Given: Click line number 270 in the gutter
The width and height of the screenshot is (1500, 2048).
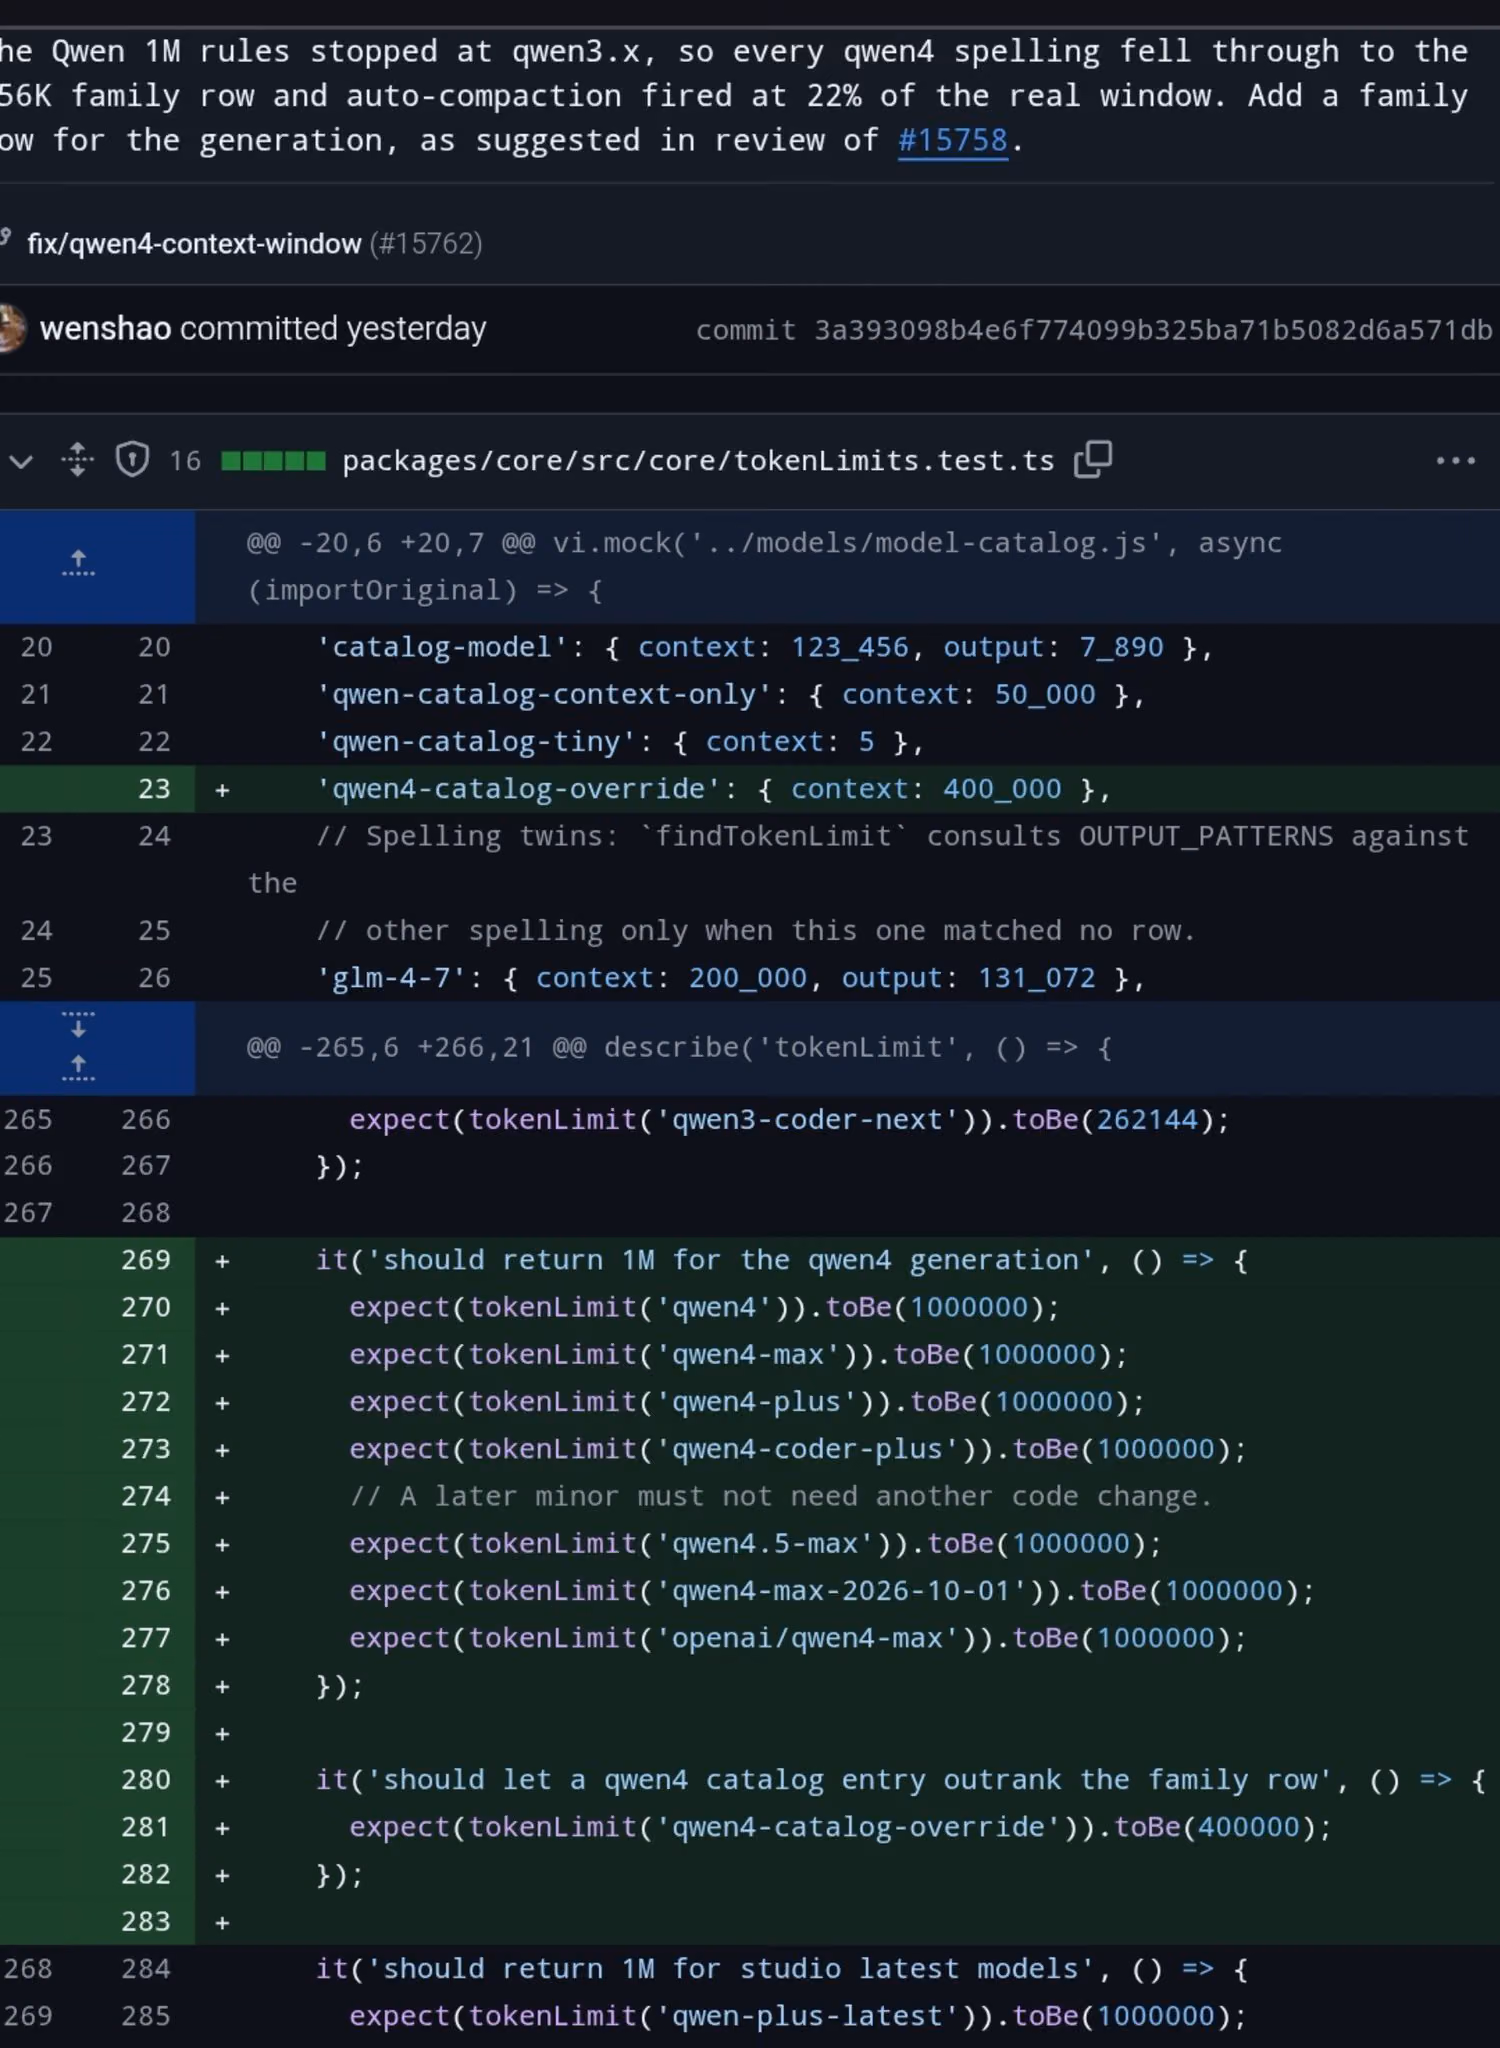Looking at the screenshot, I should pos(146,1307).
